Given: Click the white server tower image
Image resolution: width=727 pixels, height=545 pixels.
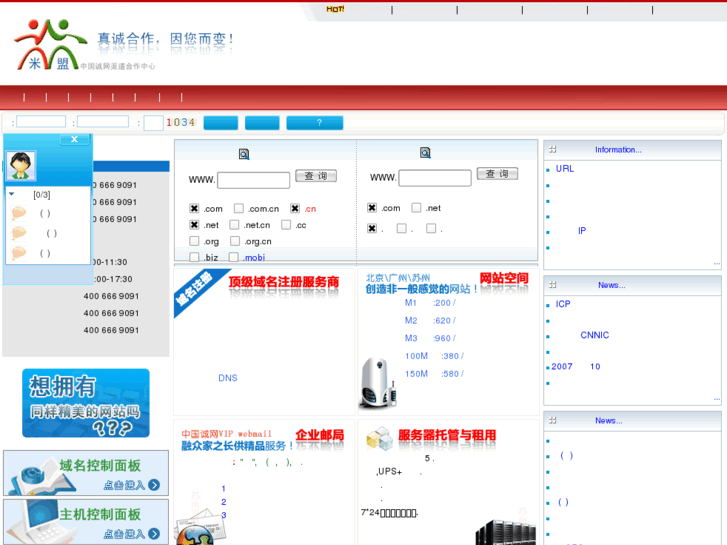Looking at the screenshot, I should point(378,383).
